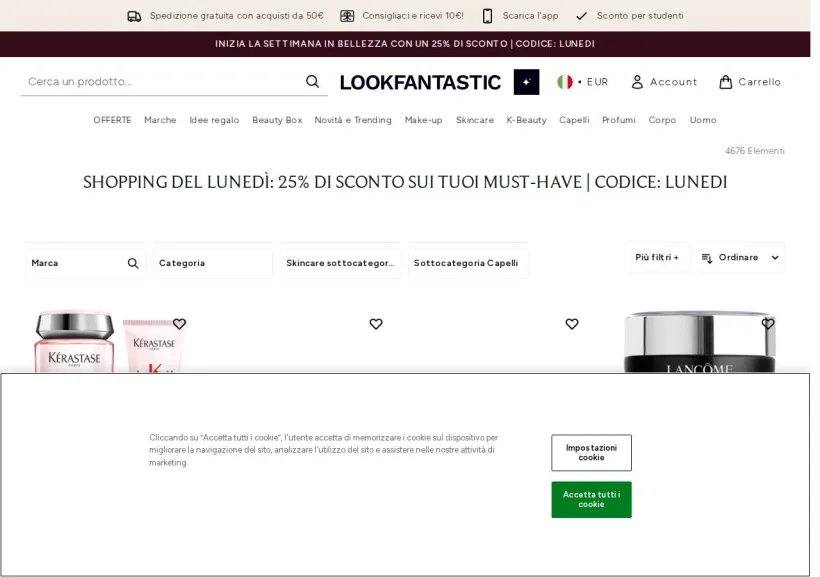Click Spedizione gratuita da 50€ link

[x=236, y=16]
